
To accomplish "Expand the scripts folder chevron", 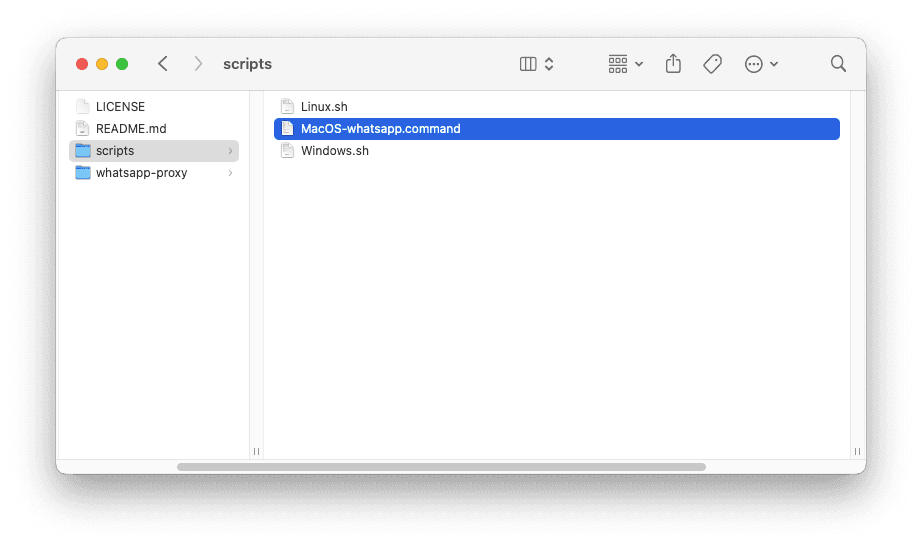I will (230, 151).
